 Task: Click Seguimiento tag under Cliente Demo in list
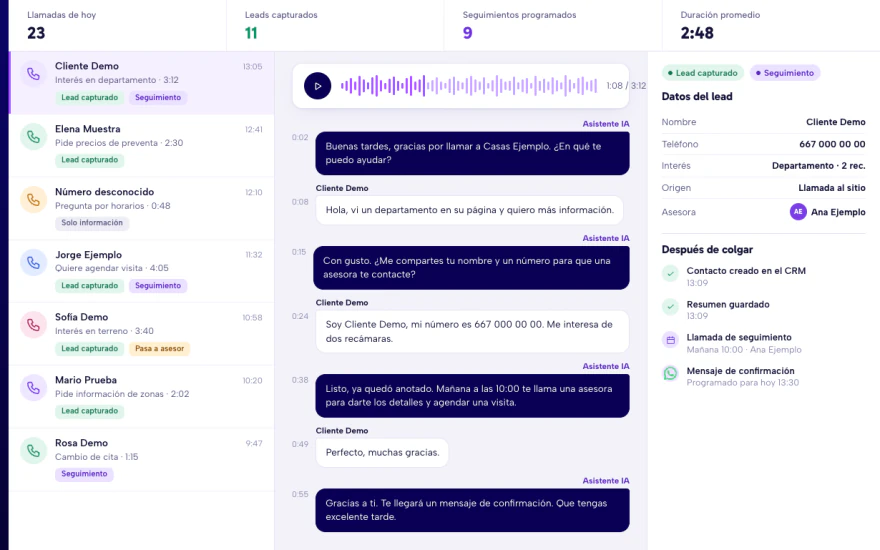coord(158,98)
